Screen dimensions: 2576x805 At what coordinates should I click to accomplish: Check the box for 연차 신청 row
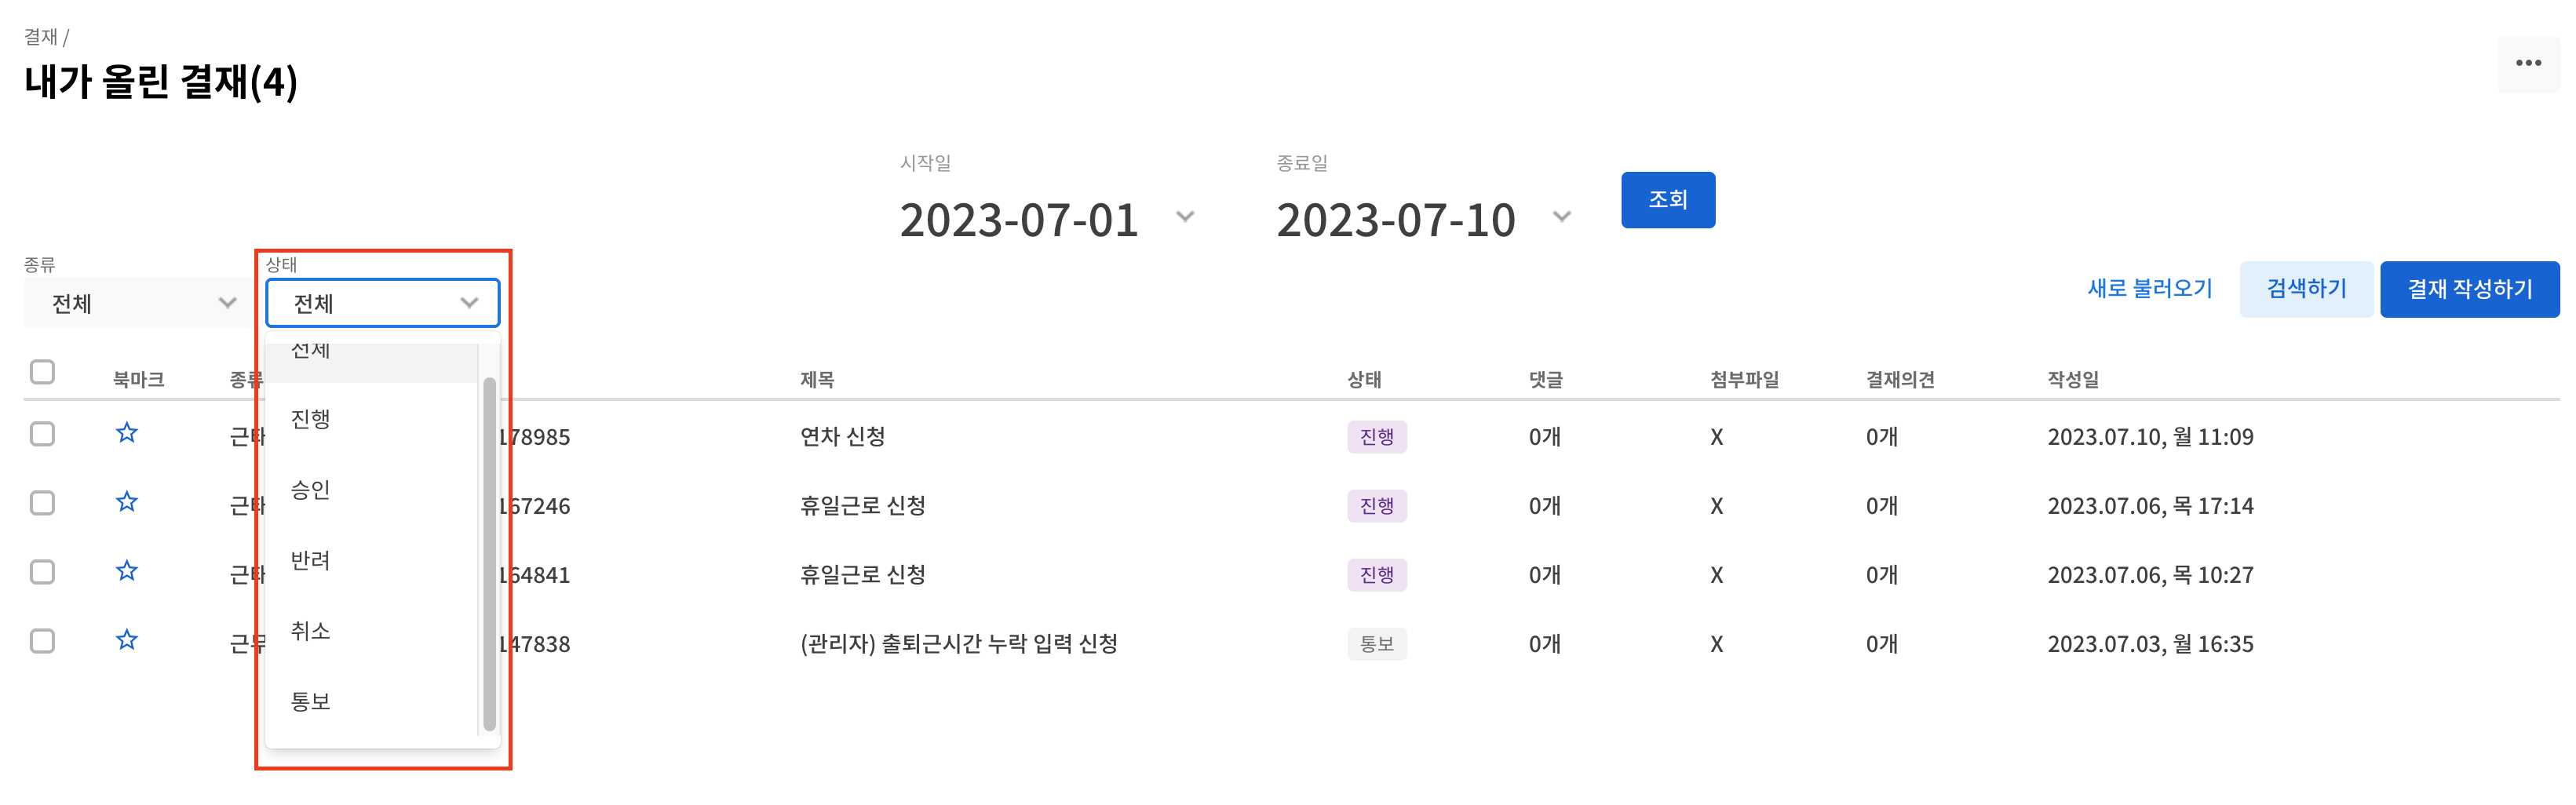tap(42, 434)
